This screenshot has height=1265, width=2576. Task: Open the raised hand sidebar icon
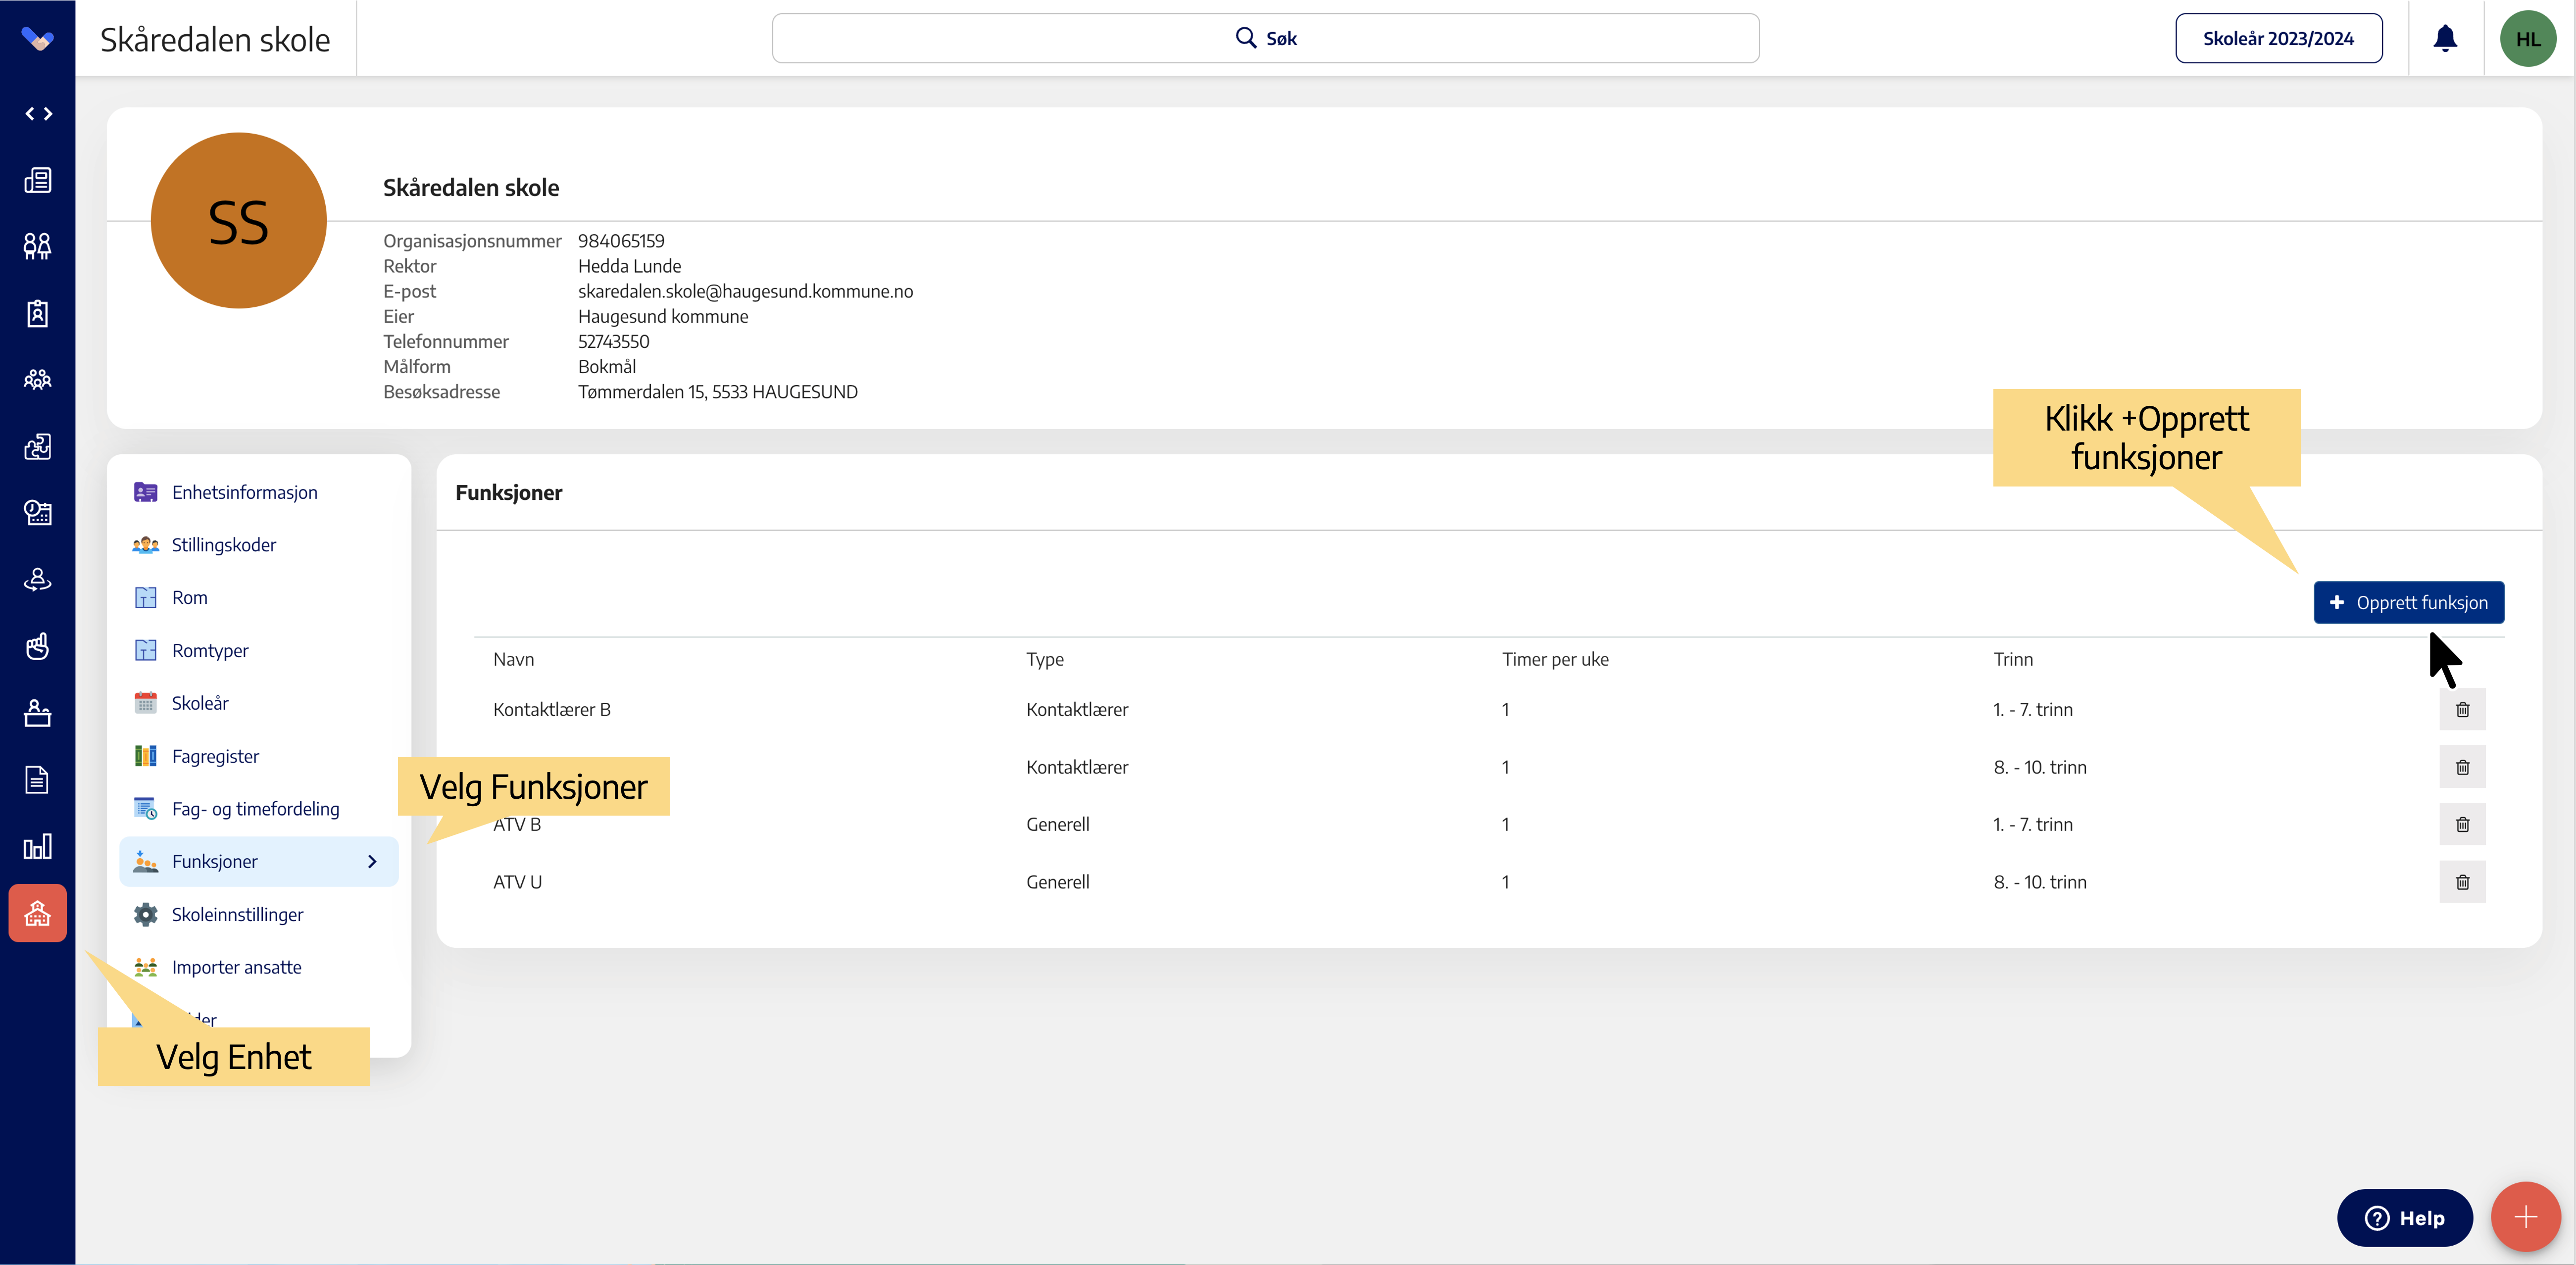38,647
